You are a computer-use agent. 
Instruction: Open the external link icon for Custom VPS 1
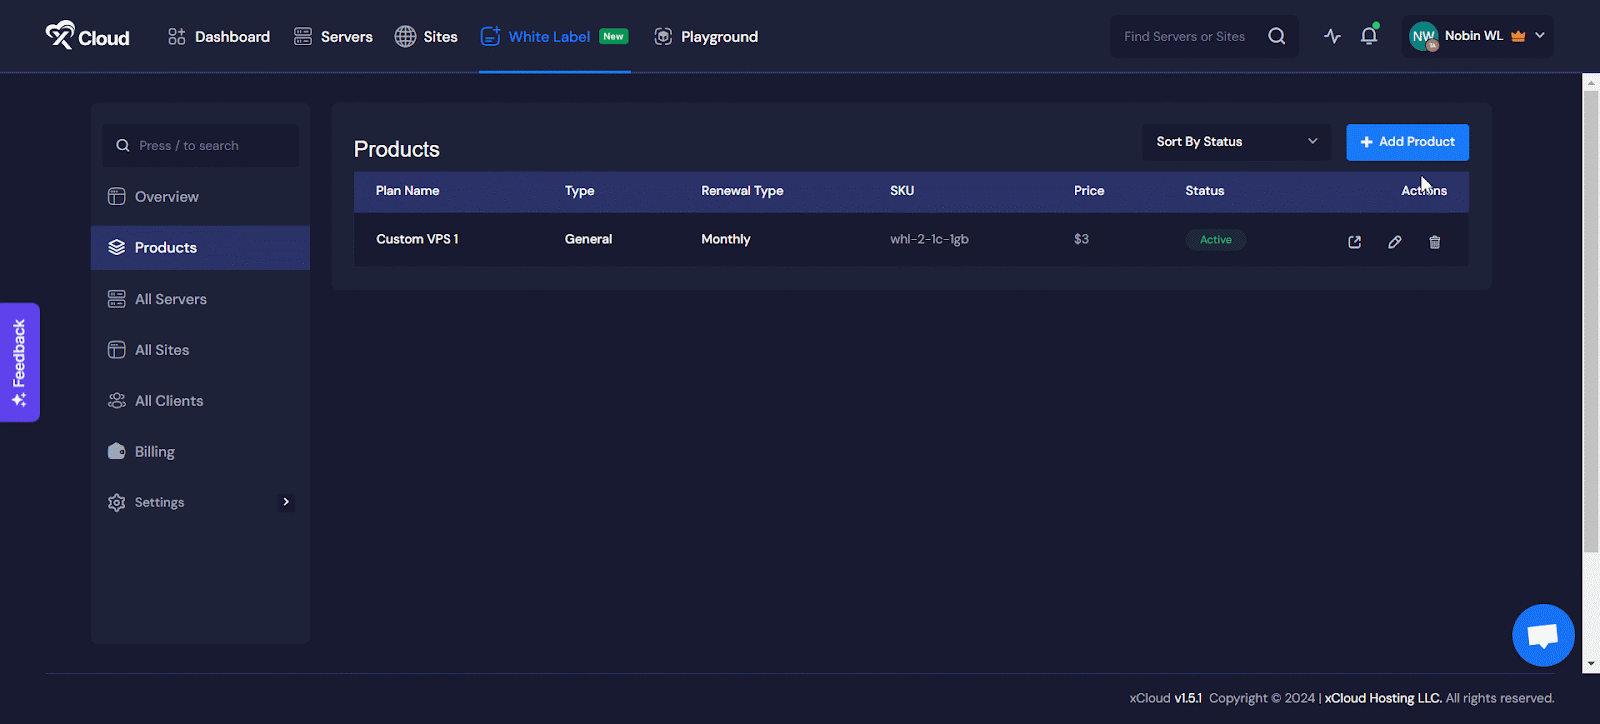pyautogui.click(x=1354, y=242)
